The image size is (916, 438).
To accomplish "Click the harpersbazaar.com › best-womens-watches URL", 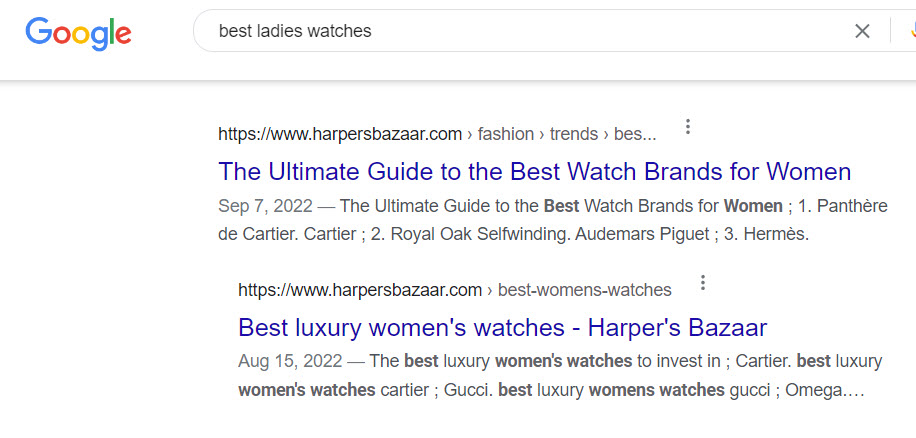I will (454, 290).
